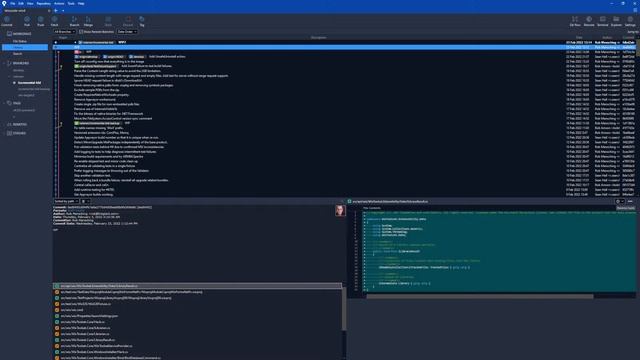Click the Push toolbar icon
This screenshot has height=360, width=640.
[x=40, y=21]
